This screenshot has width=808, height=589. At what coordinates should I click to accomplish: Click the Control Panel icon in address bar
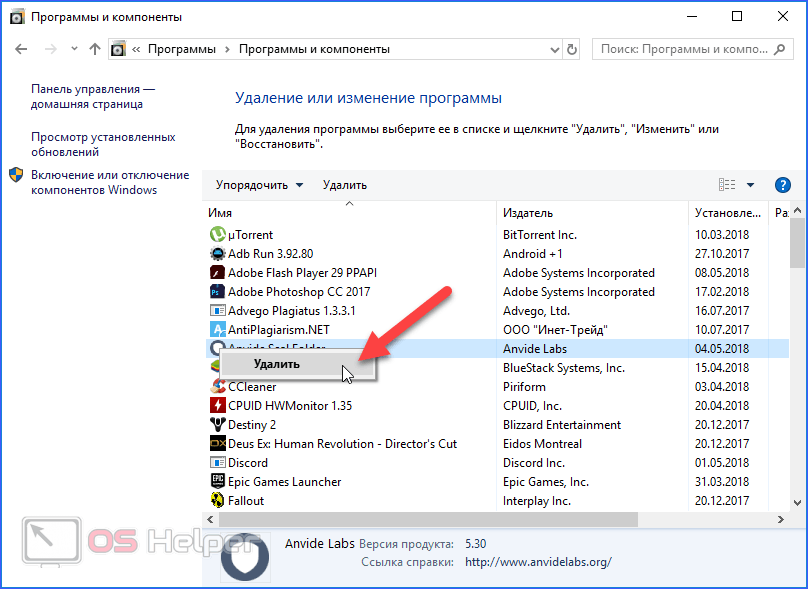[x=119, y=49]
